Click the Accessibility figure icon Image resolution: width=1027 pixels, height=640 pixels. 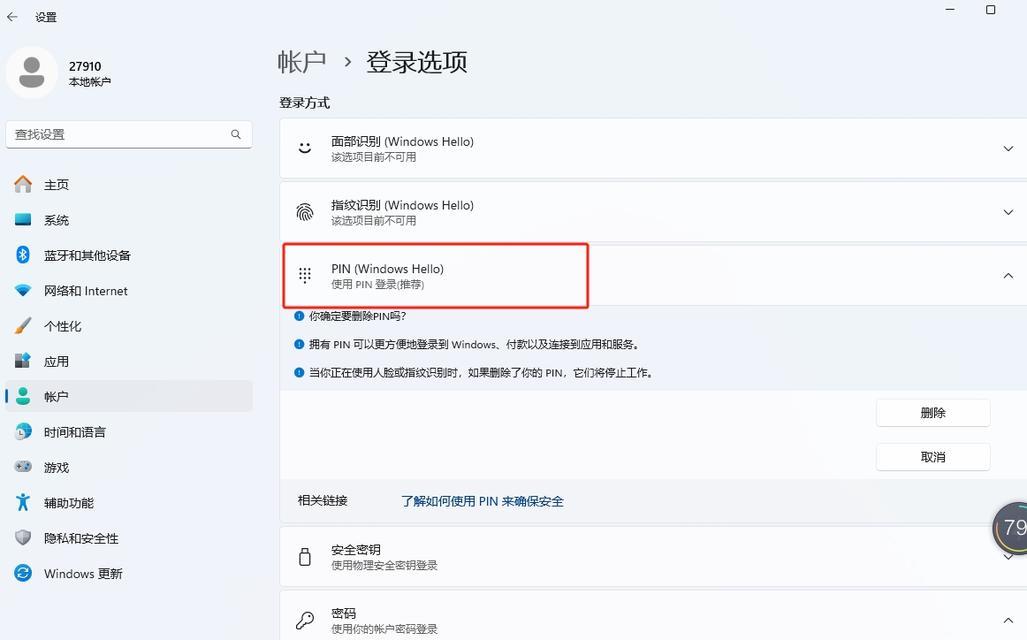coord(23,502)
